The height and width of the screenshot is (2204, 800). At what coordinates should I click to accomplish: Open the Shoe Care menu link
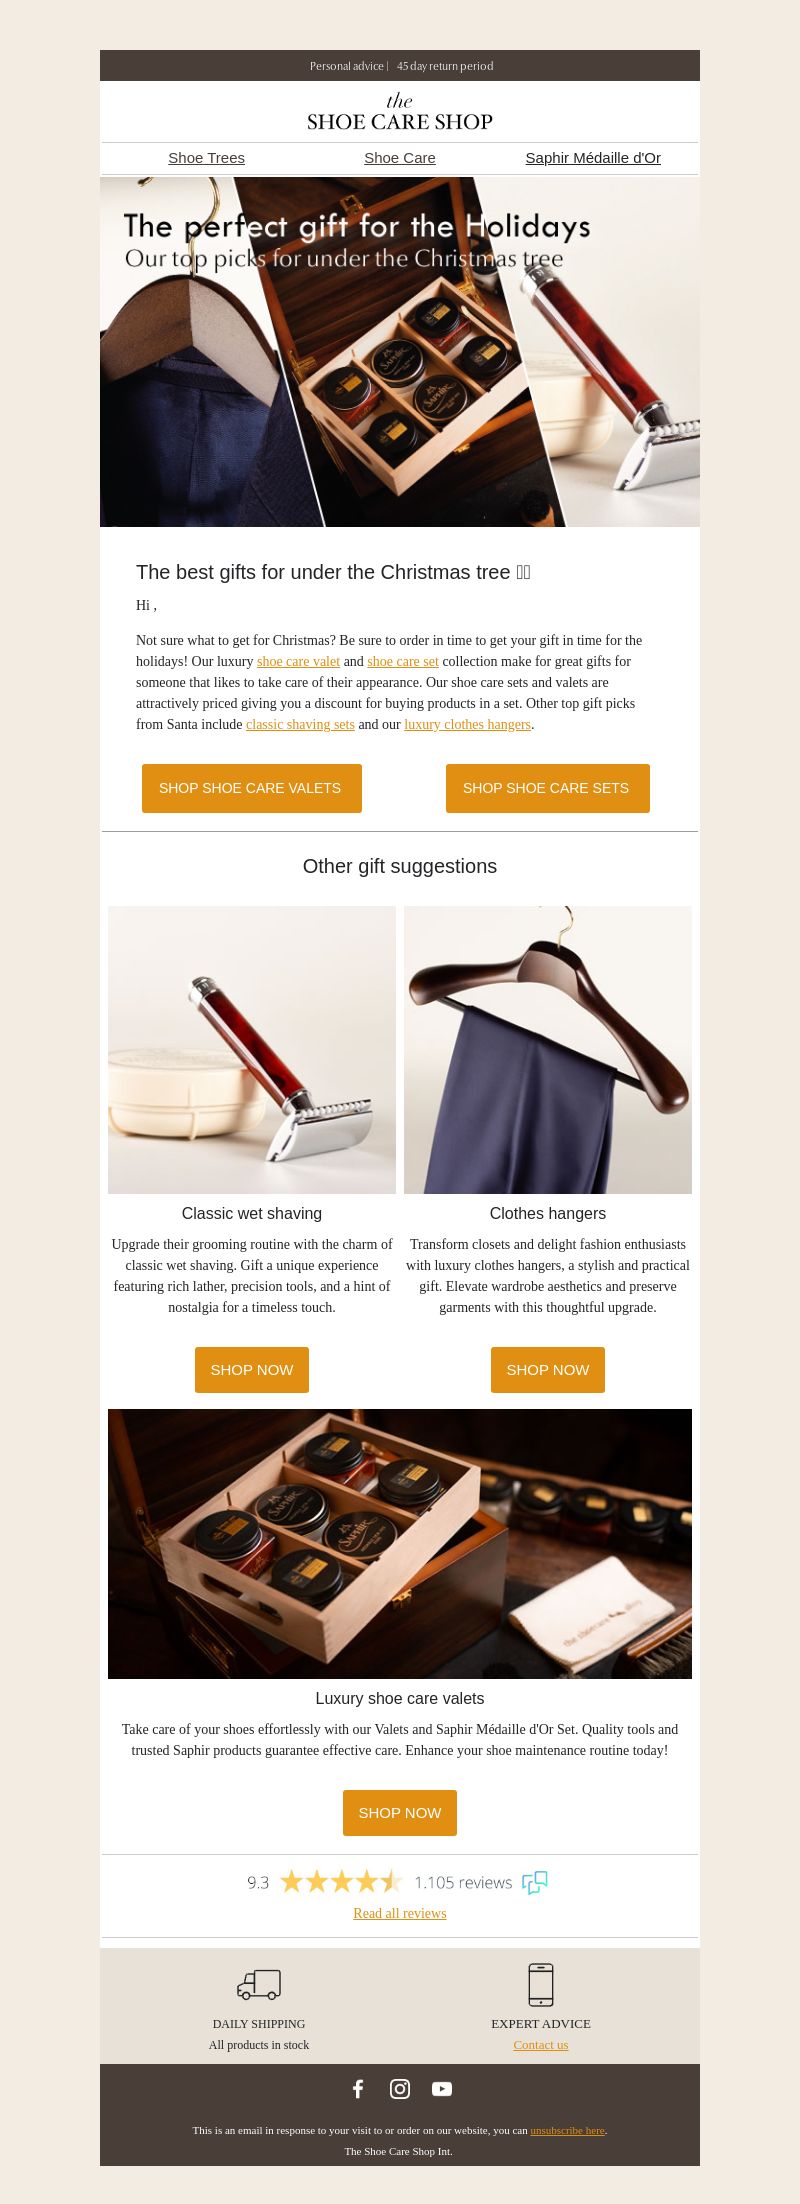pyautogui.click(x=400, y=158)
